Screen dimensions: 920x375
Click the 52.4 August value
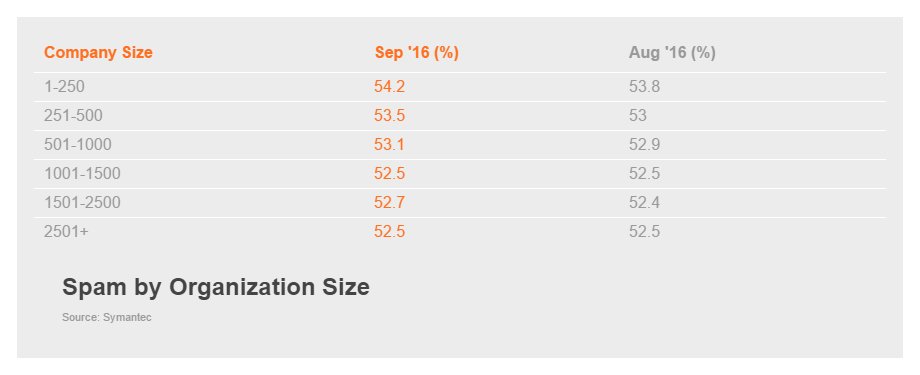click(x=644, y=202)
